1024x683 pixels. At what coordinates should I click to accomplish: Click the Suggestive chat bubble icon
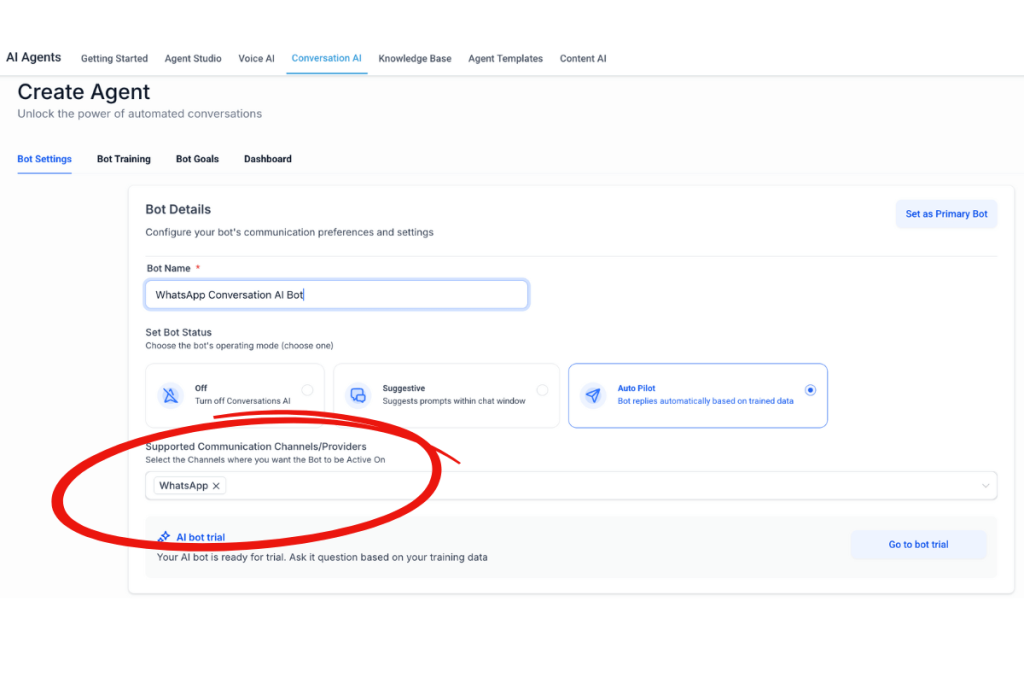[357, 395]
